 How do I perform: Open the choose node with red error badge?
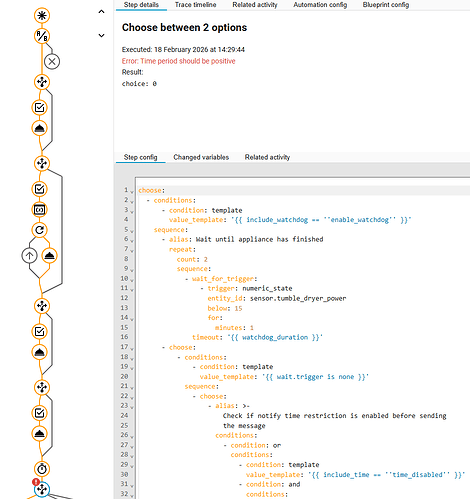tap(42, 489)
